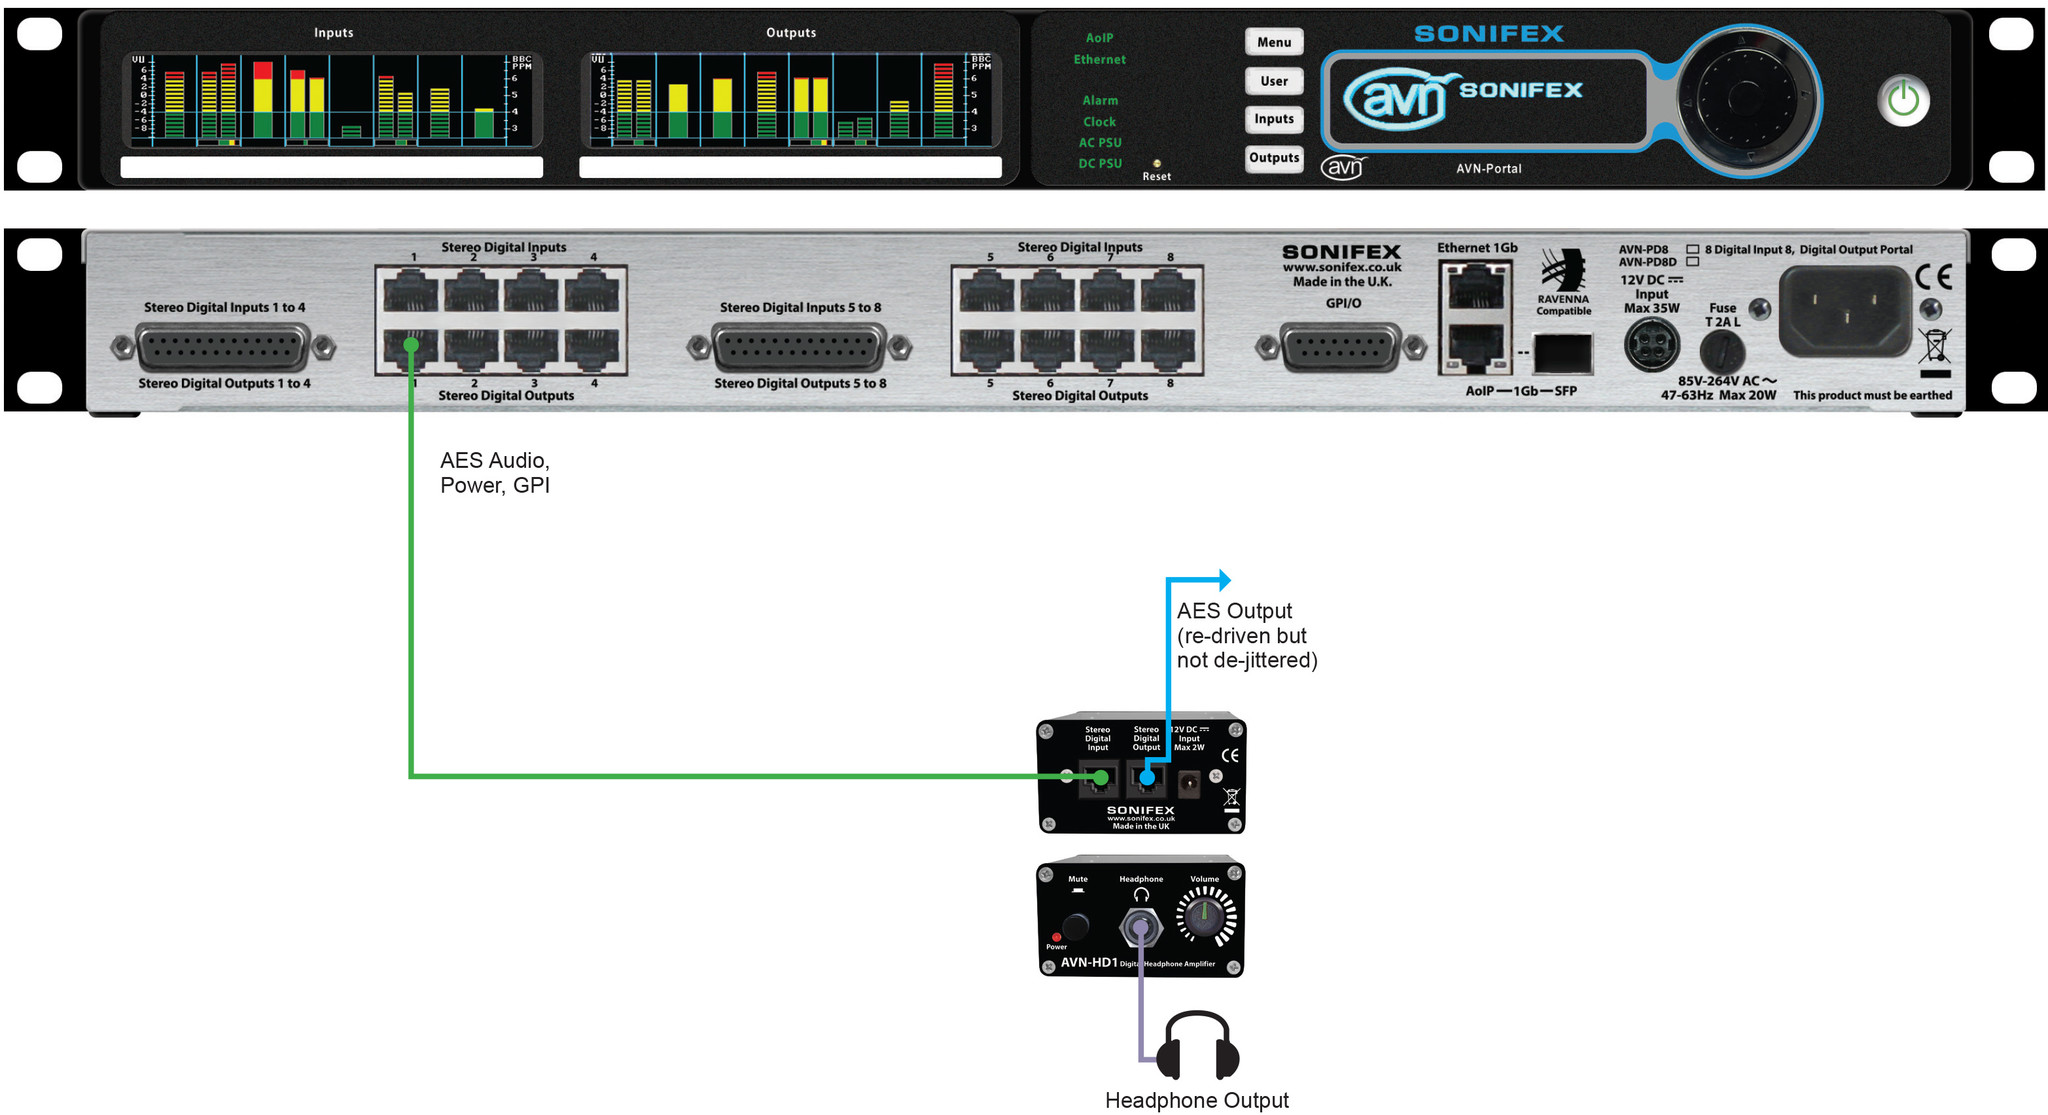The width and height of the screenshot is (2048, 1115).
Task: Turn the large black rotary encoder knob
Action: [x=1745, y=99]
